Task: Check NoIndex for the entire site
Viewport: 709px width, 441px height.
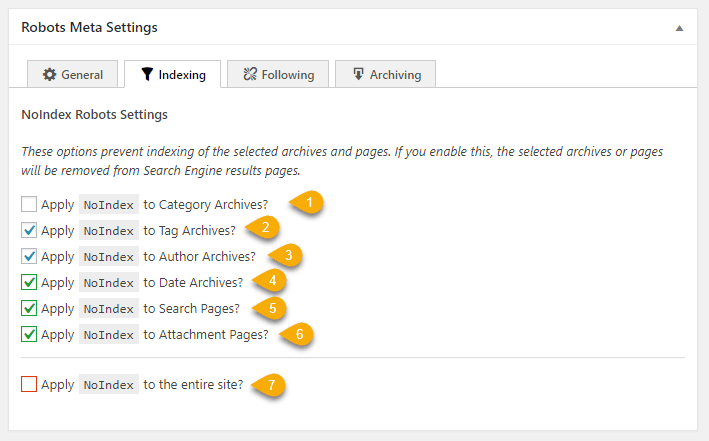Action: [29, 384]
